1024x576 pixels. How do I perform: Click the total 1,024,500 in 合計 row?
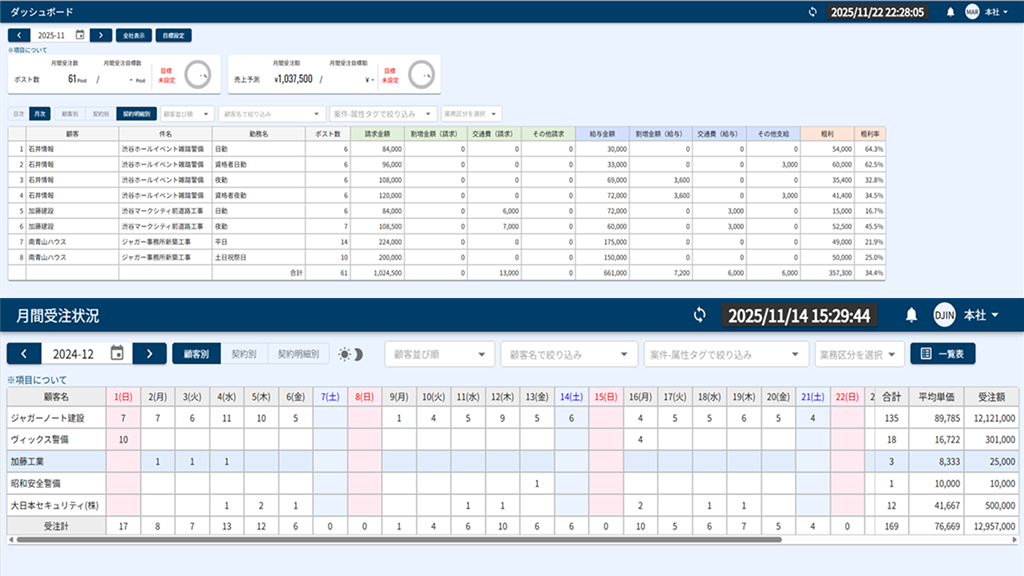coord(377,273)
